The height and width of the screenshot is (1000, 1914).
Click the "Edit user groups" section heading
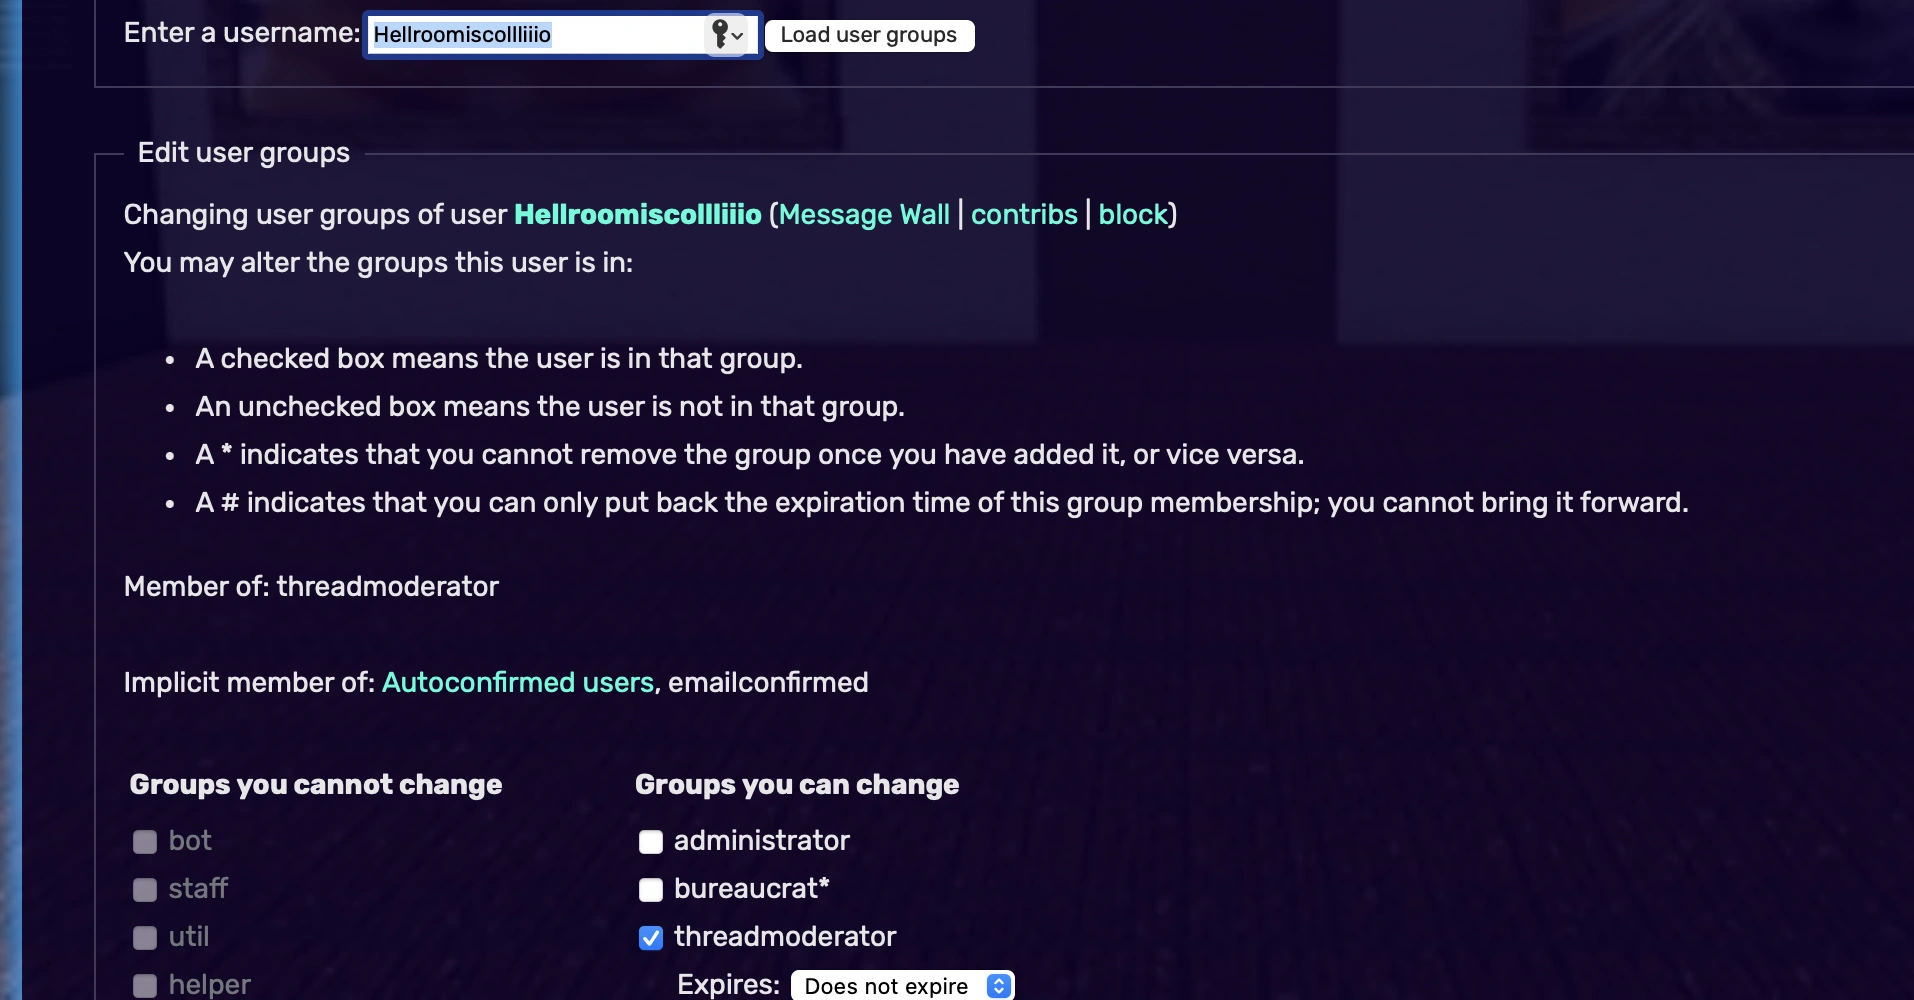[x=243, y=152]
